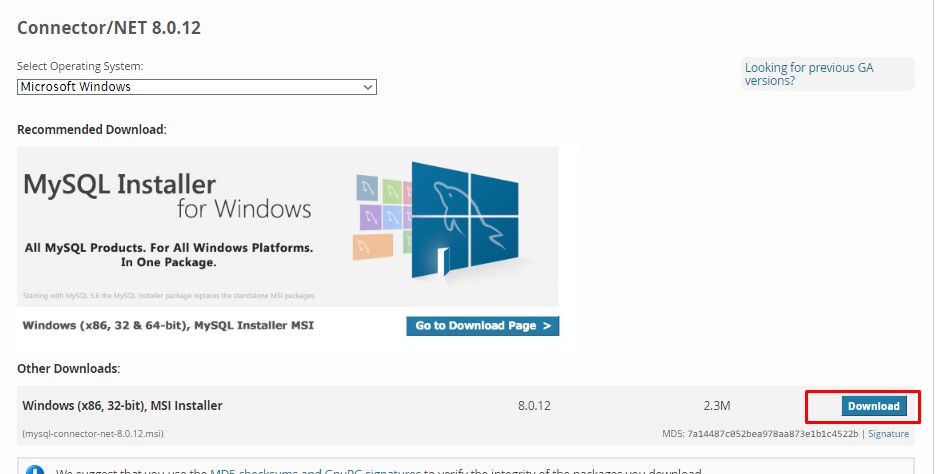Image resolution: width=949 pixels, height=474 pixels.
Task: Click the Windows (x86, 32 & 64-bit), MySQL Installer MSI text
Action: [x=168, y=325]
